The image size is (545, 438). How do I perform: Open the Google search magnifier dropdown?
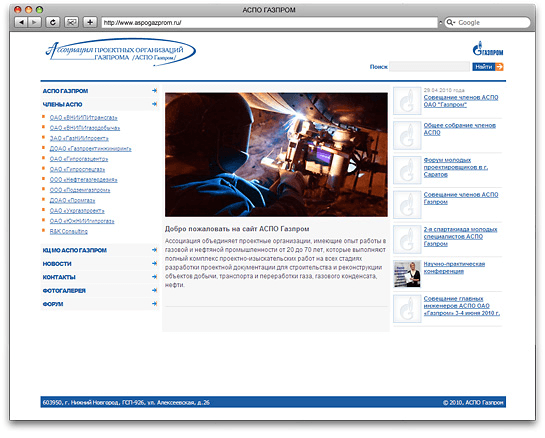point(451,23)
